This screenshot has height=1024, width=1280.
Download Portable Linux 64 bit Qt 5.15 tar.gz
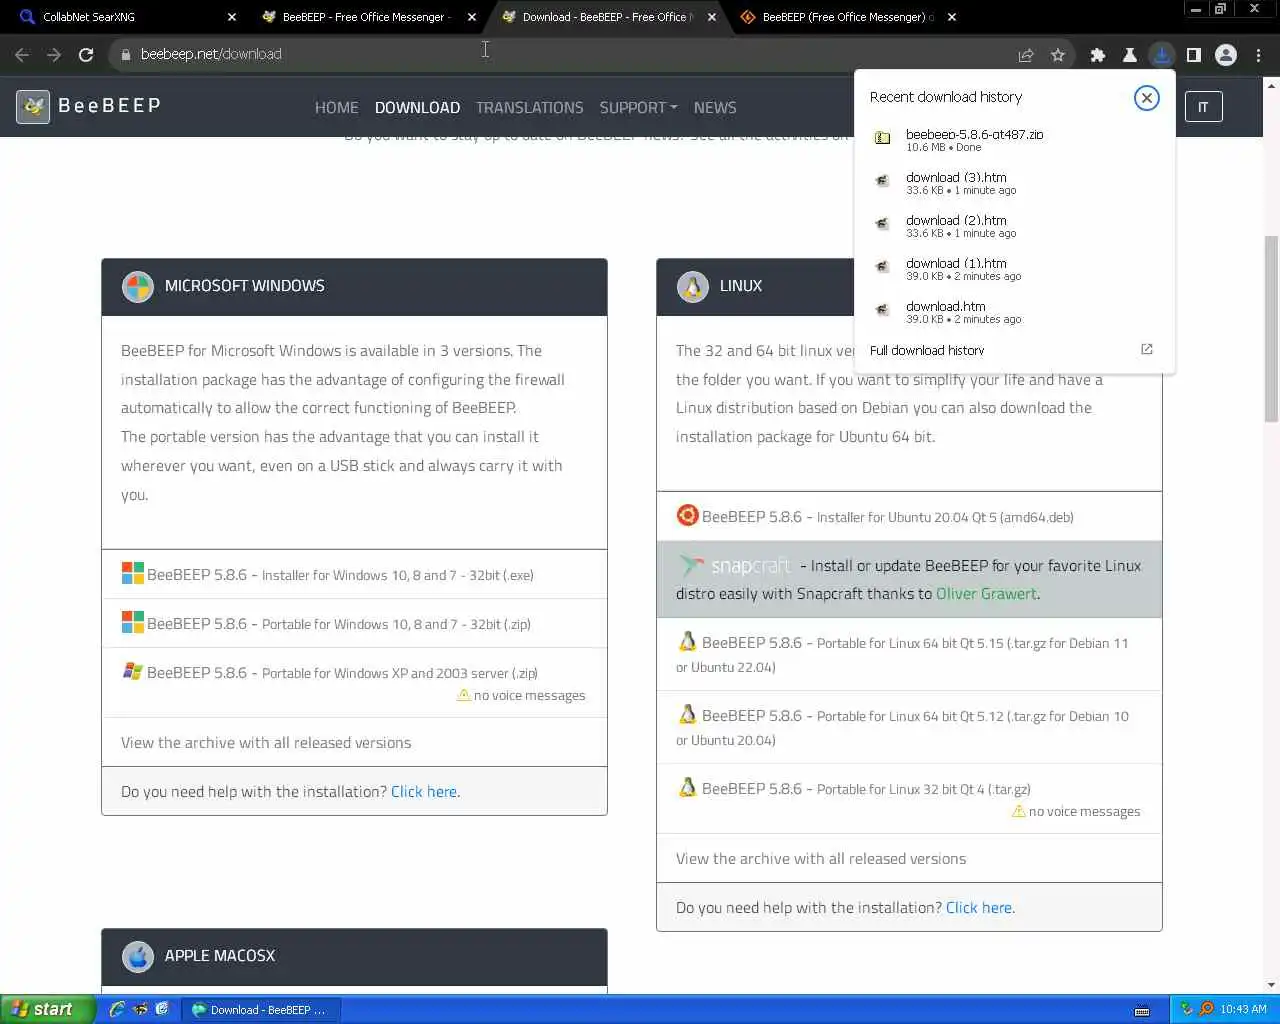tap(908, 654)
